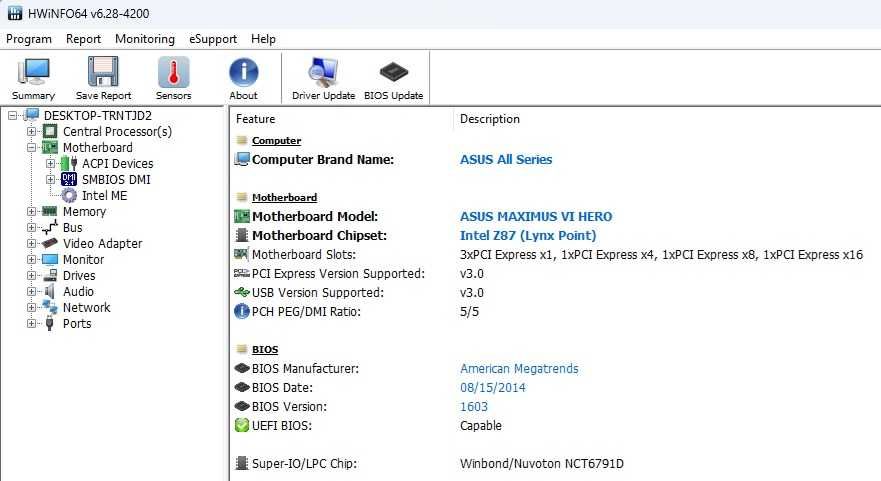Open the Report menu

coord(83,39)
